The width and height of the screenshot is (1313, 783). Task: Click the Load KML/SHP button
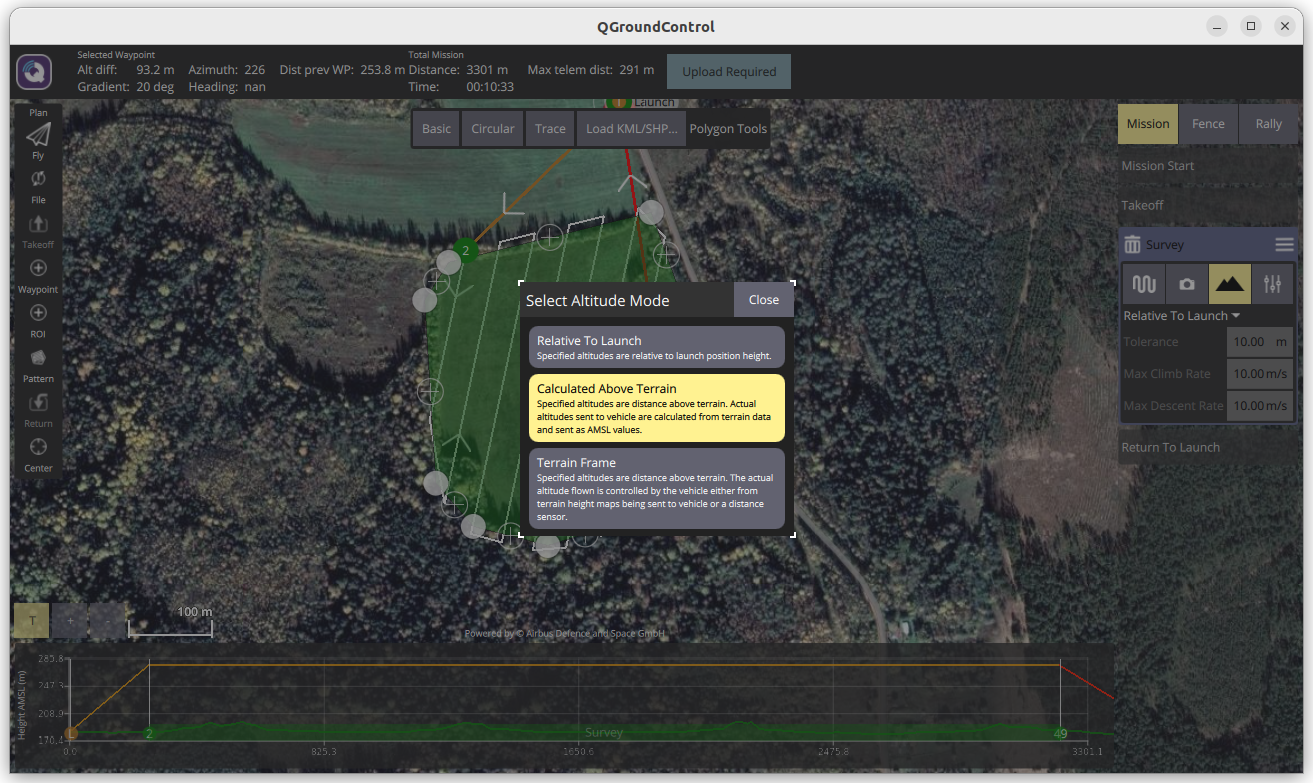pos(631,129)
